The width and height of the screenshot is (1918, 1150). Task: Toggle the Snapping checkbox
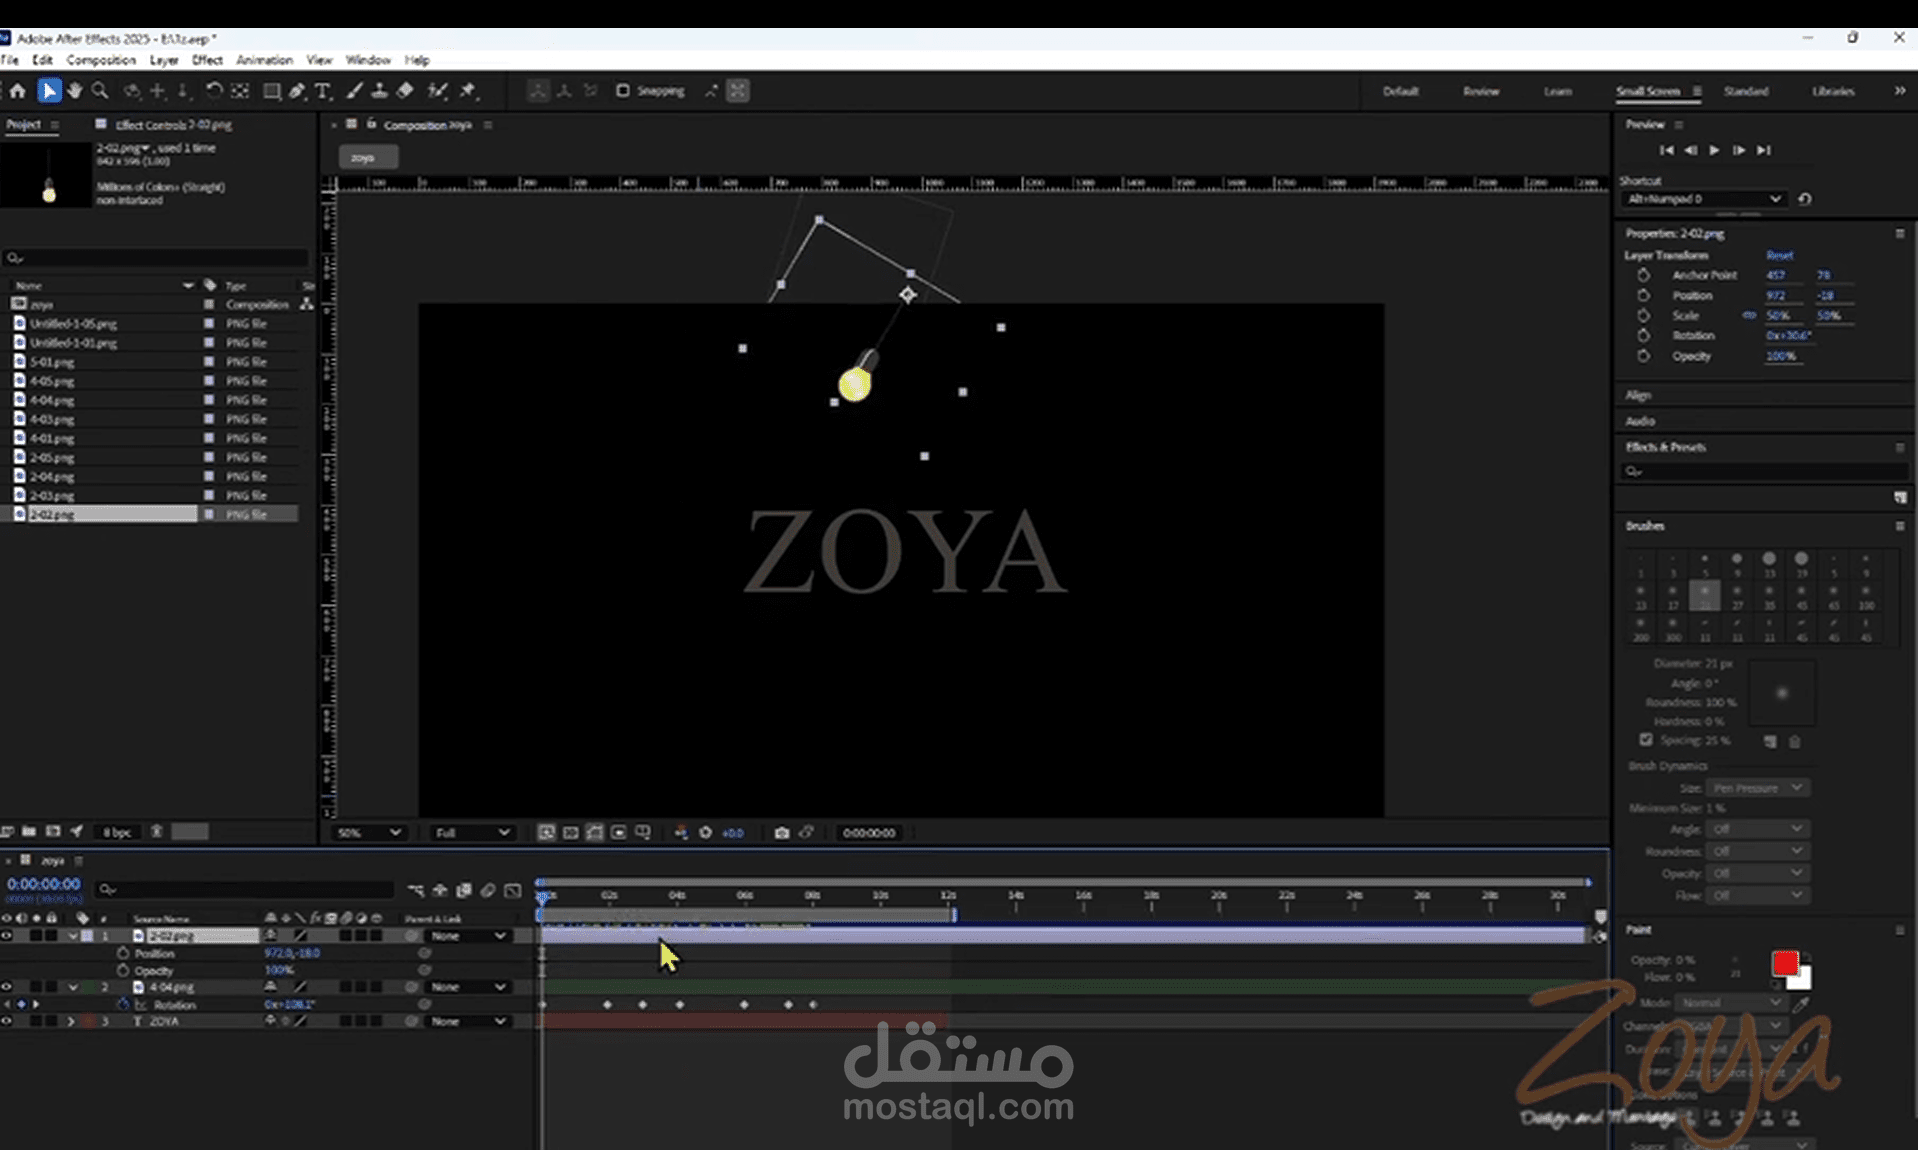point(623,91)
